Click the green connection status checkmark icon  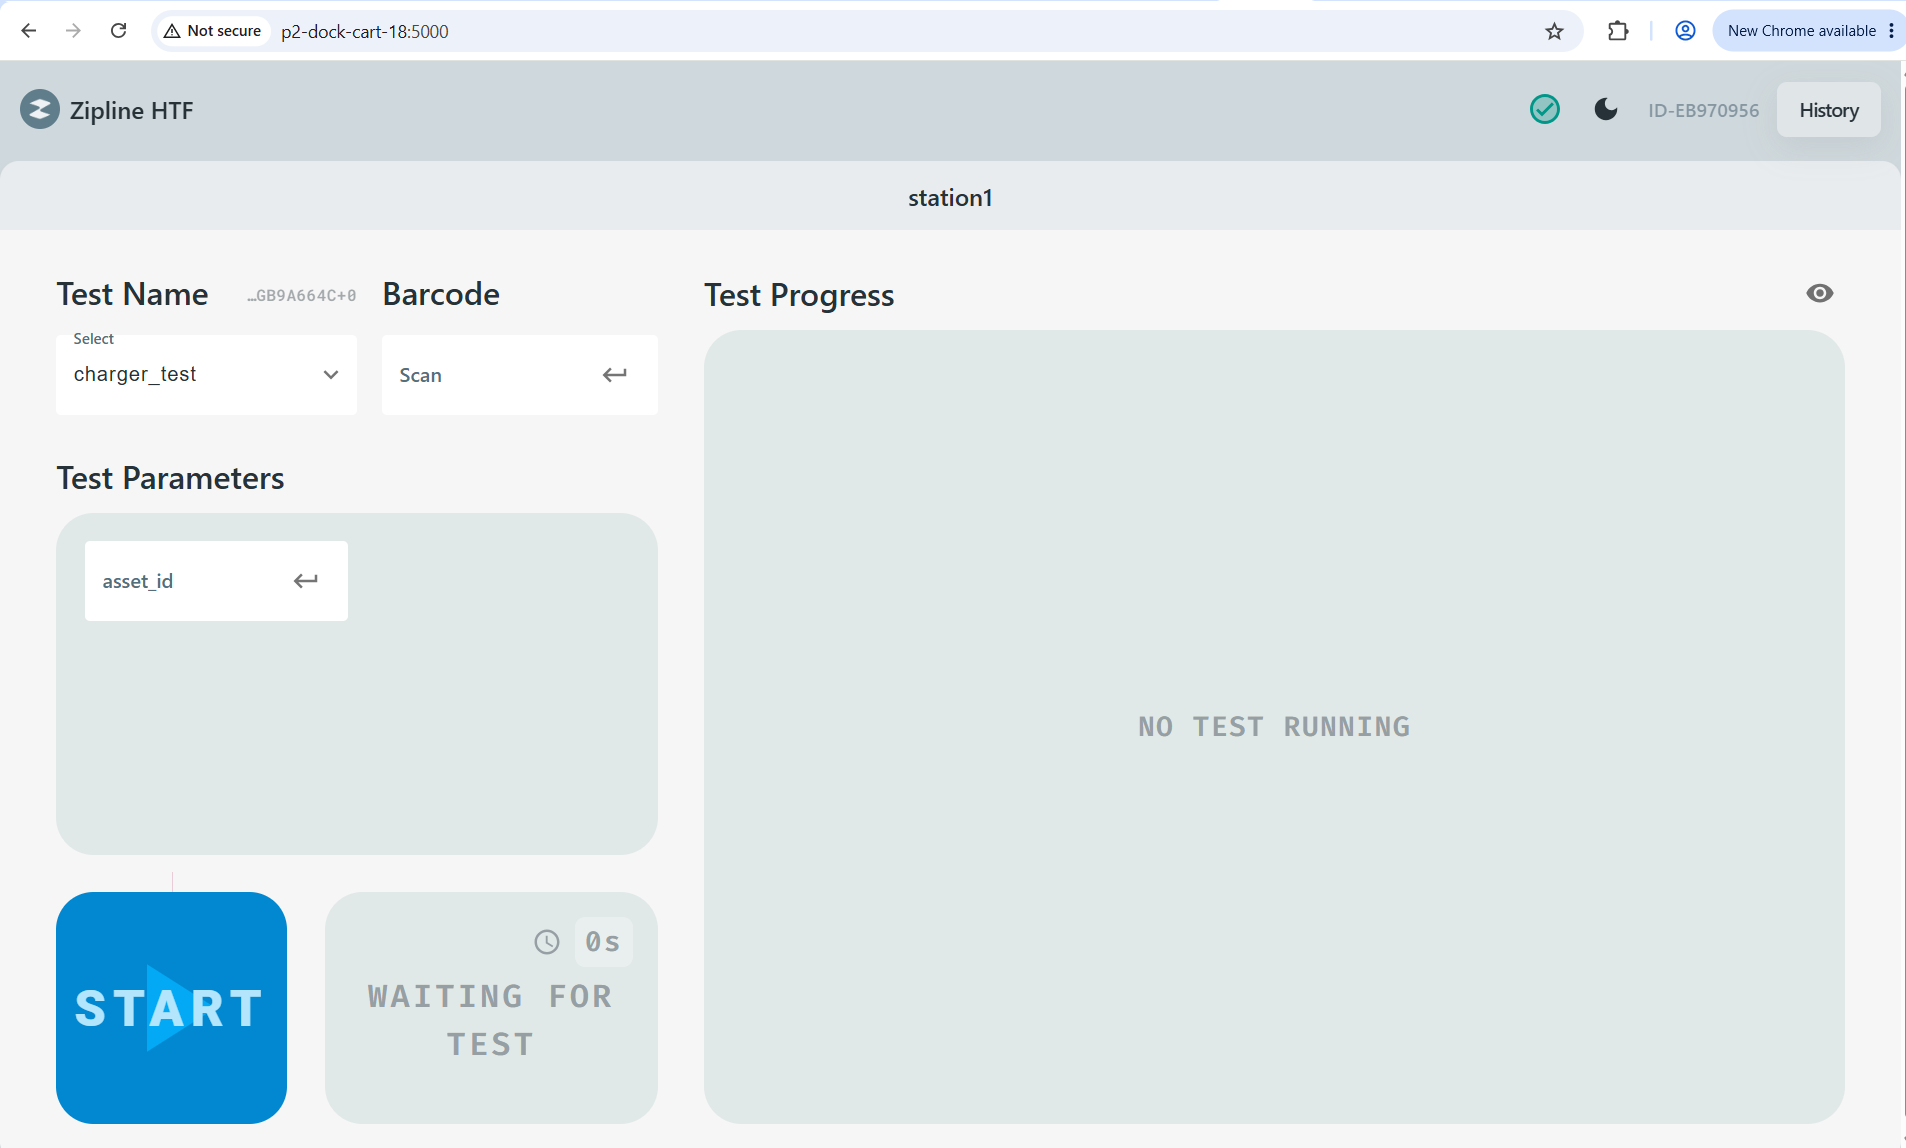[x=1545, y=109]
